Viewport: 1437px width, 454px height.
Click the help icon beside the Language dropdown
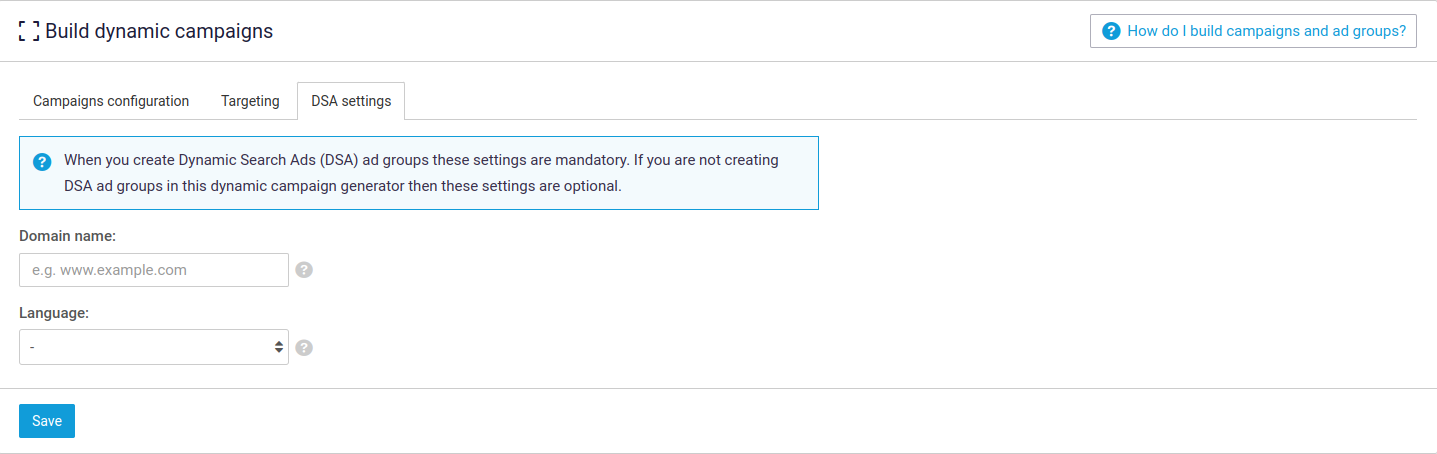coord(304,348)
